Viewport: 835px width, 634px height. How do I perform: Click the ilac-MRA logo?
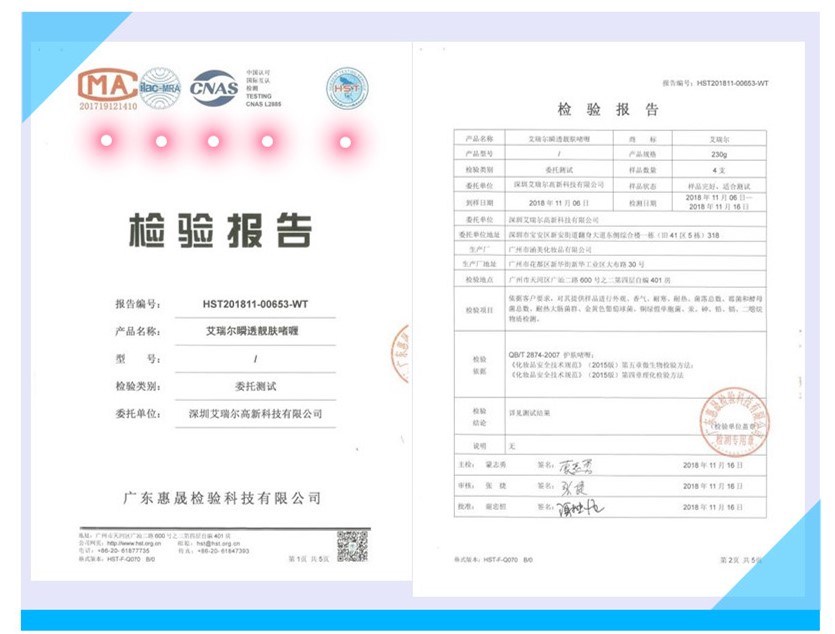coord(160,88)
